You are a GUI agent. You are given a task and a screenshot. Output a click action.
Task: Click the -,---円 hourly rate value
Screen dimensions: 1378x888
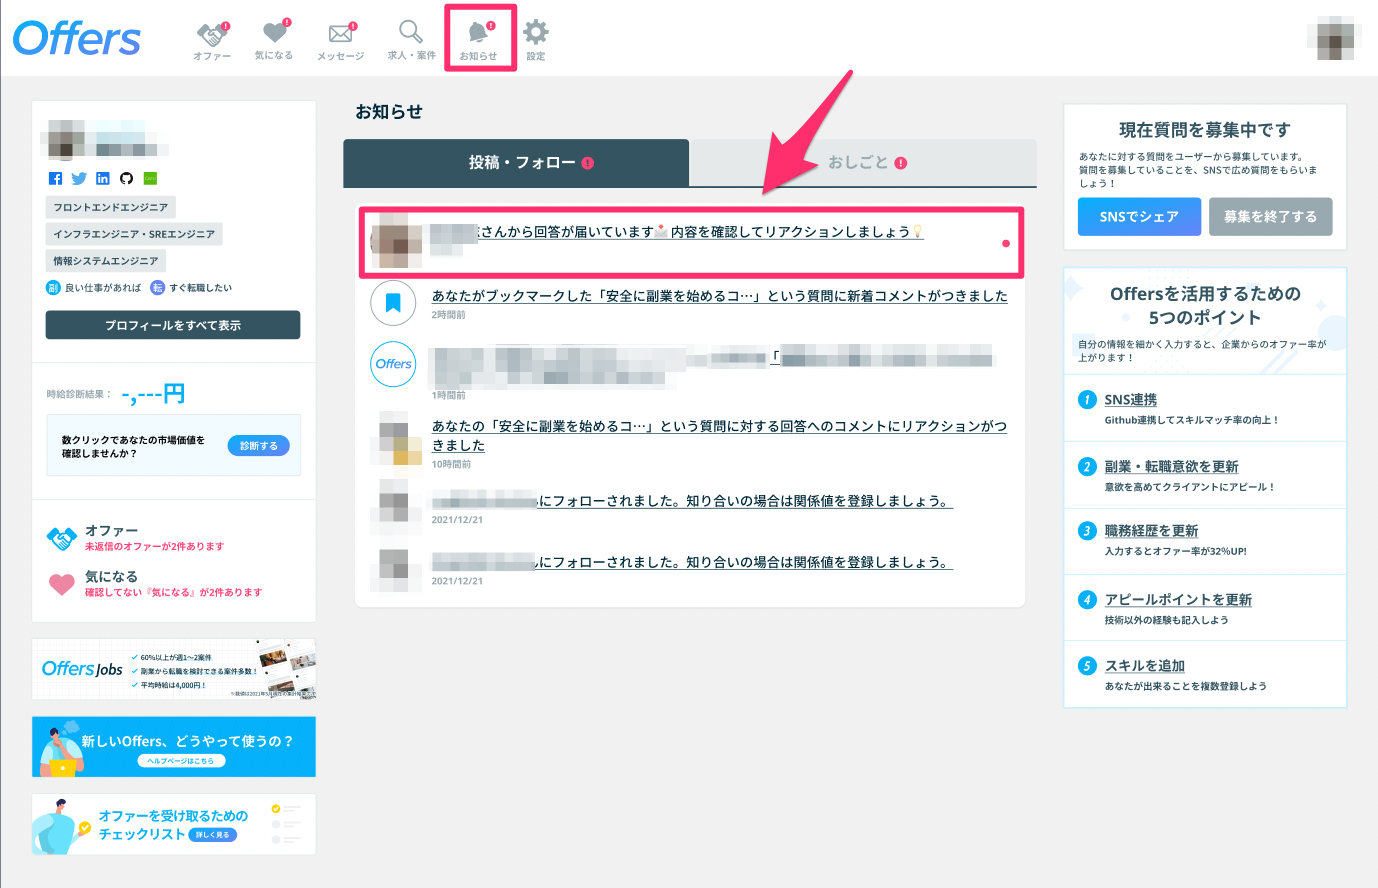153,394
